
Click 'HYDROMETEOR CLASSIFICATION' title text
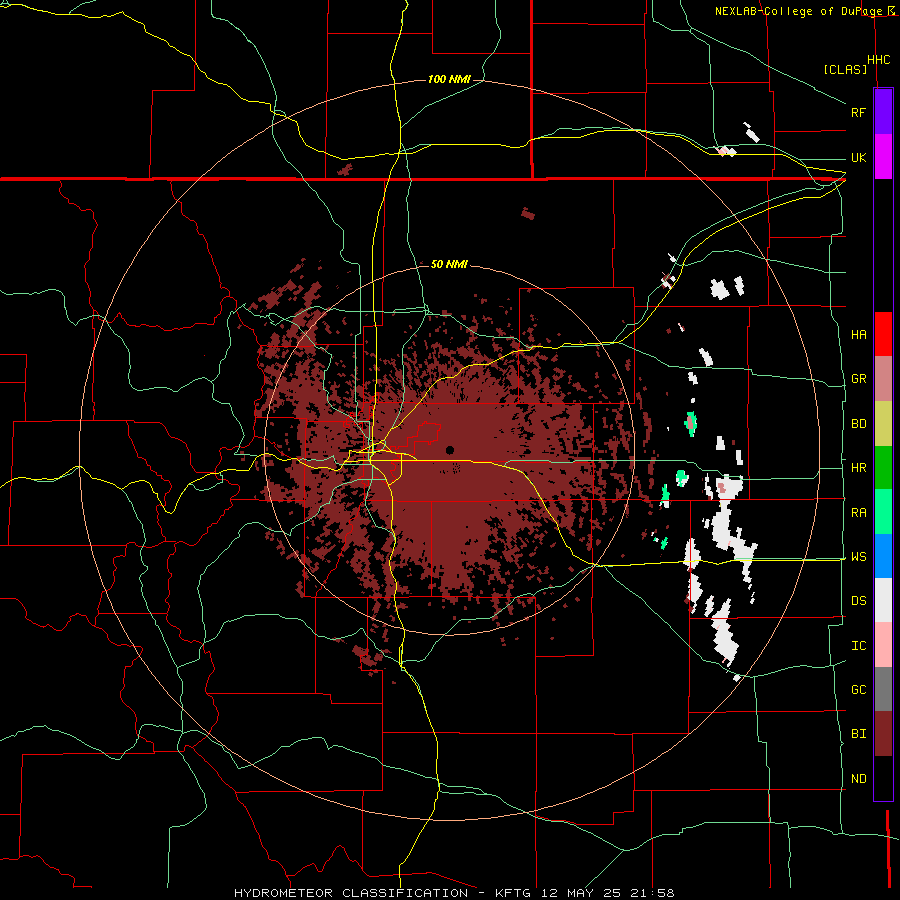(x=351, y=893)
